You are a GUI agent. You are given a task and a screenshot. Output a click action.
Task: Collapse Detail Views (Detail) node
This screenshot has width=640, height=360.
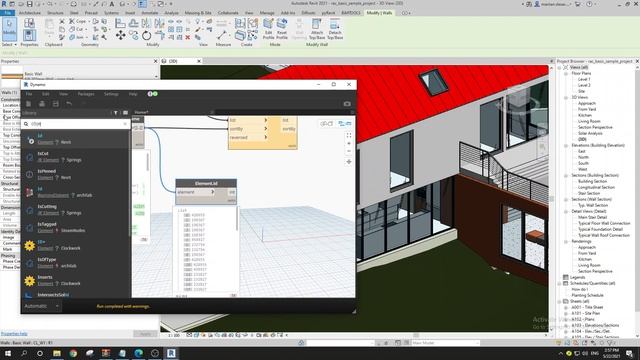pyautogui.click(x=566, y=211)
